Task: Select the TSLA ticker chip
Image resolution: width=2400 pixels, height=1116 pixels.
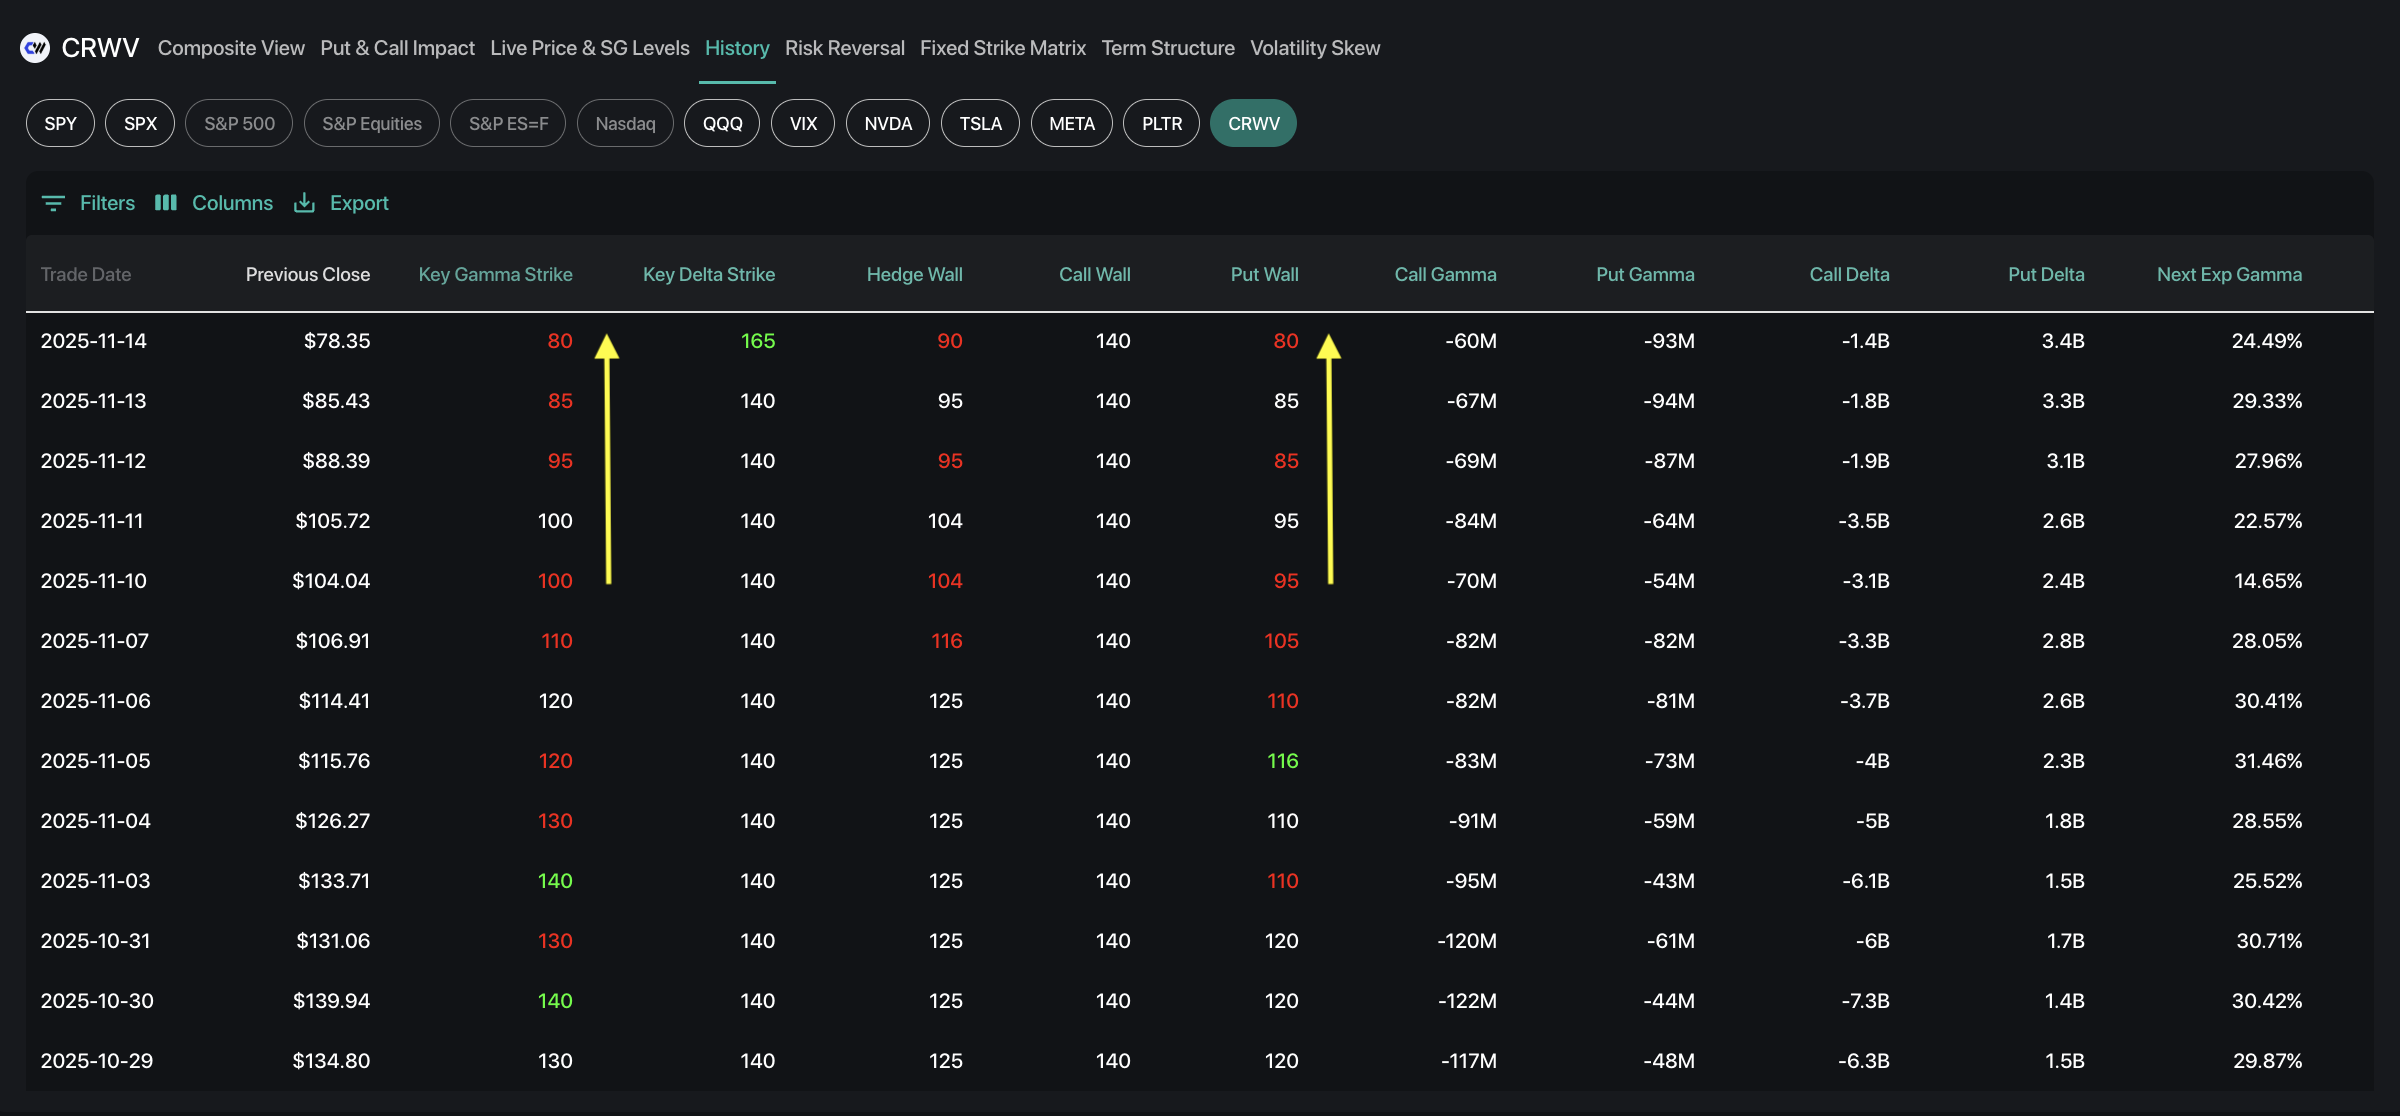Action: click(x=980, y=123)
